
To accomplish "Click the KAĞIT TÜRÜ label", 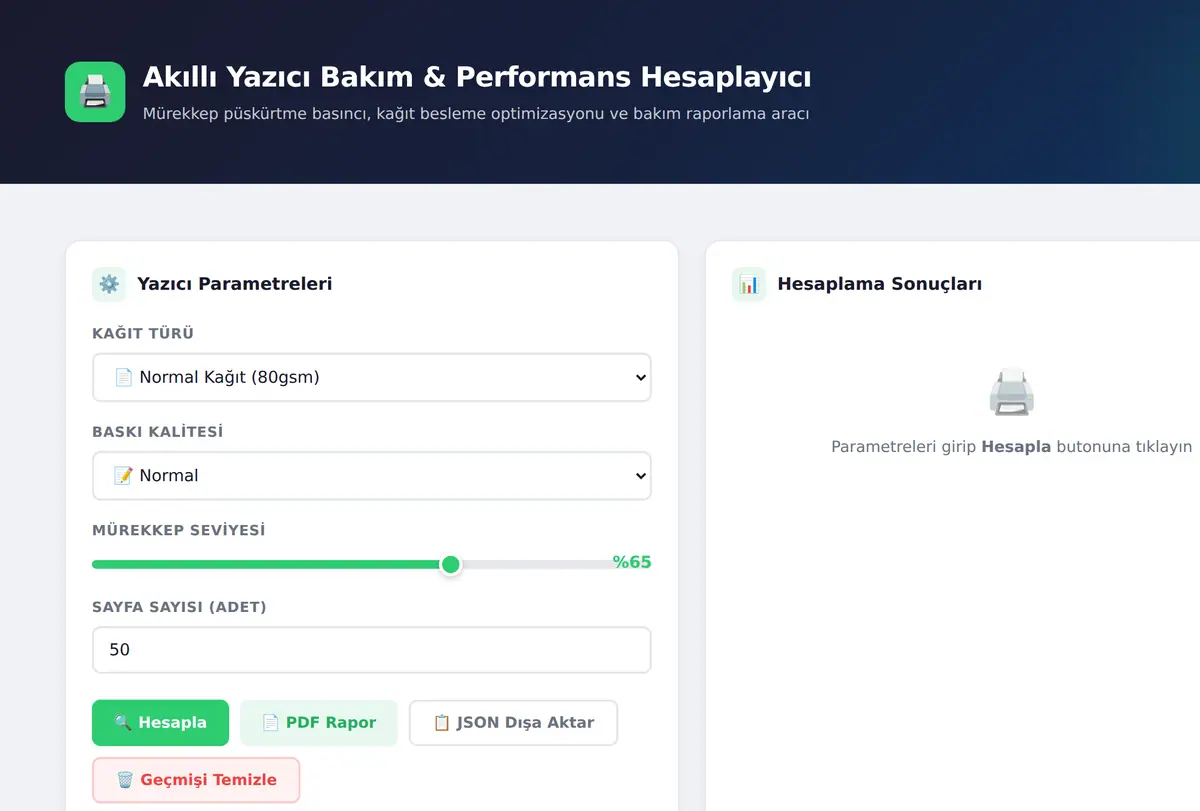I will click(x=143, y=333).
